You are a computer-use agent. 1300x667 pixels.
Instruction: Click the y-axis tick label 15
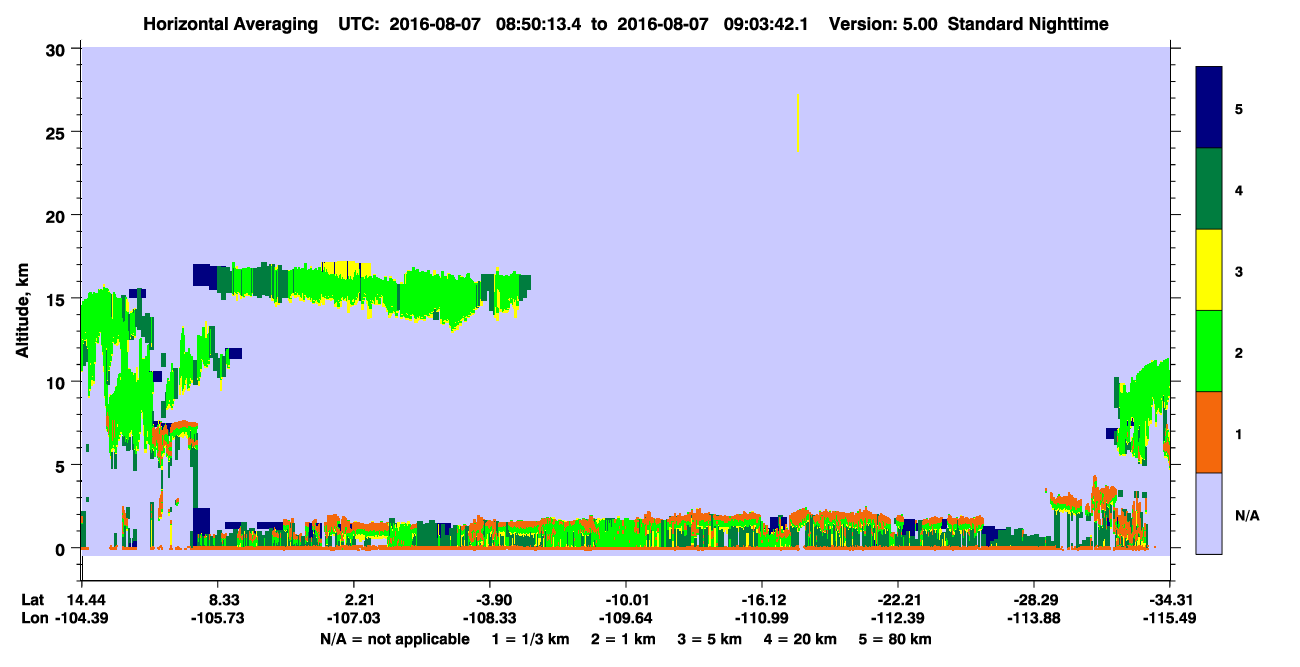click(58, 299)
